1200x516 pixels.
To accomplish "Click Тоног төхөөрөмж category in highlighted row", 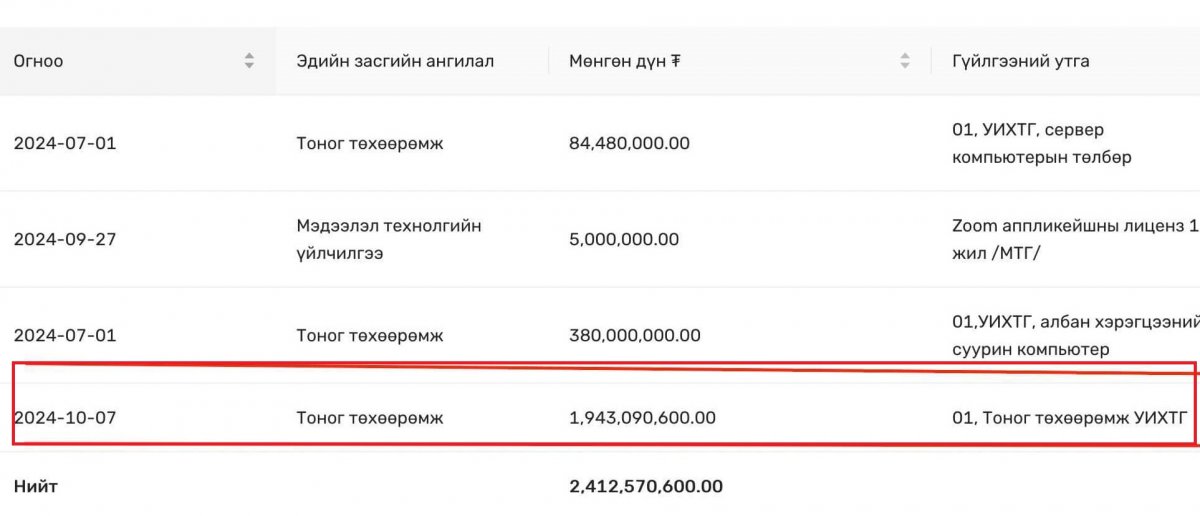I will (x=370, y=417).
